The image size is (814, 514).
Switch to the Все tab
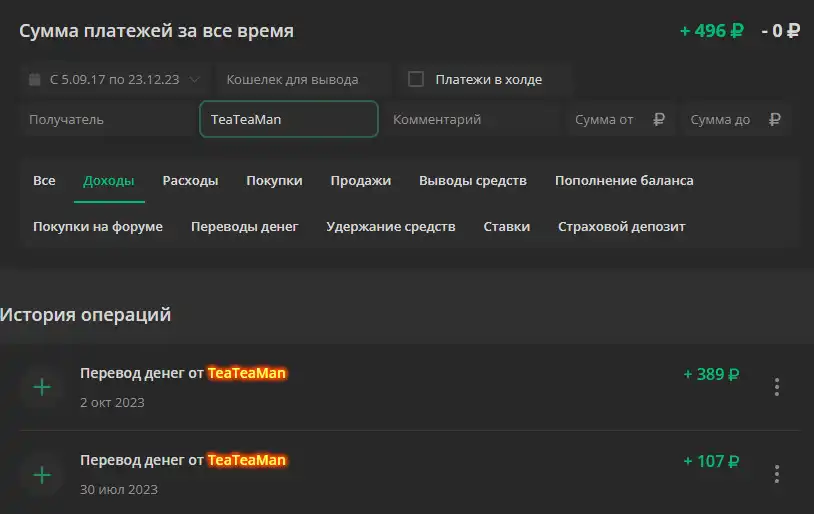pyautogui.click(x=44, y=181)
